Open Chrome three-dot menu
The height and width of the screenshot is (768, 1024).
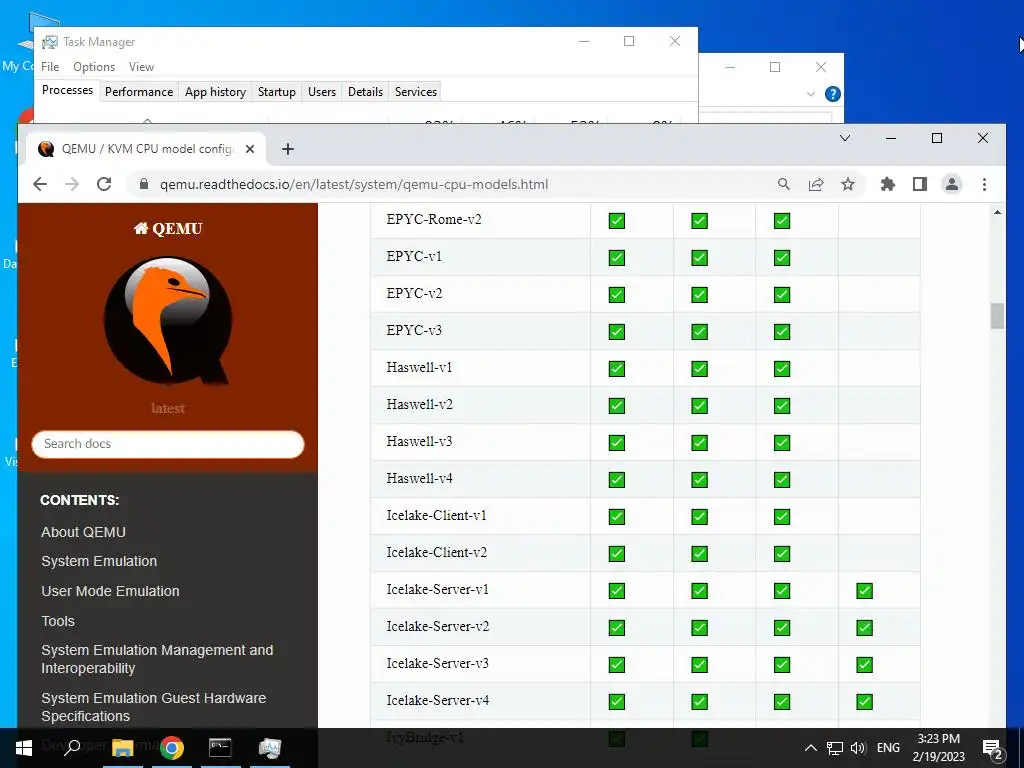[984, 184]
